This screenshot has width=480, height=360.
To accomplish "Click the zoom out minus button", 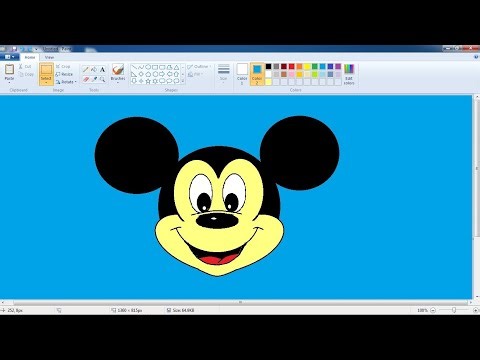I will tap(433, 310).
